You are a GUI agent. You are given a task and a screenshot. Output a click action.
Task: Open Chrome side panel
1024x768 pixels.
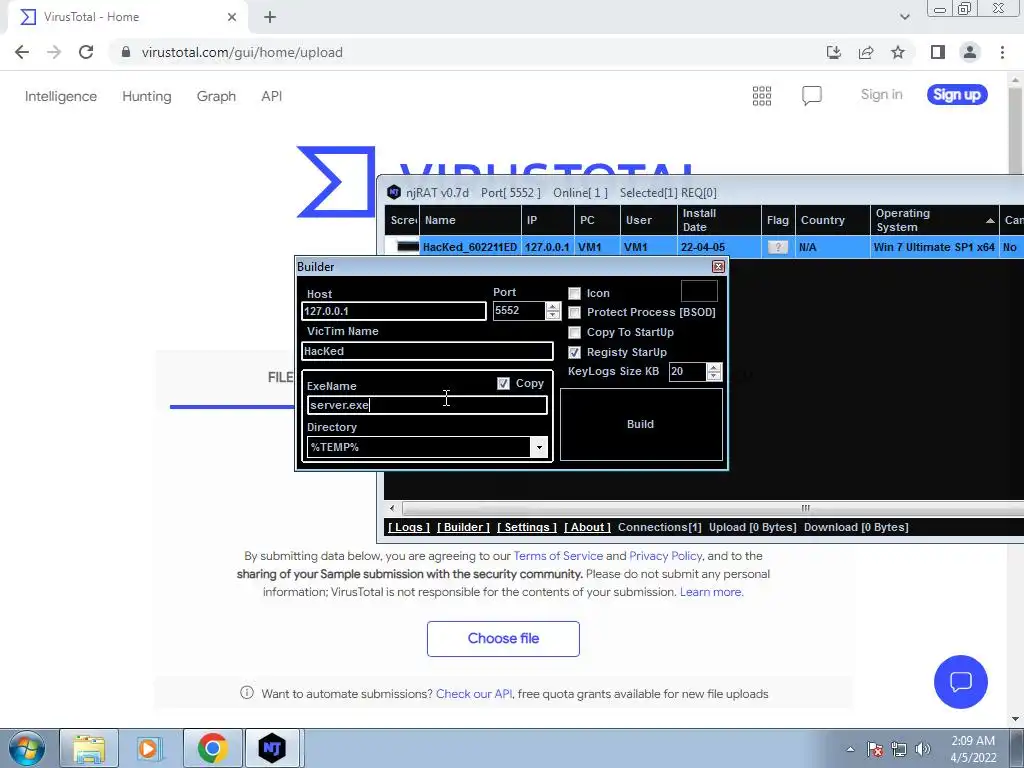[938, 52]
